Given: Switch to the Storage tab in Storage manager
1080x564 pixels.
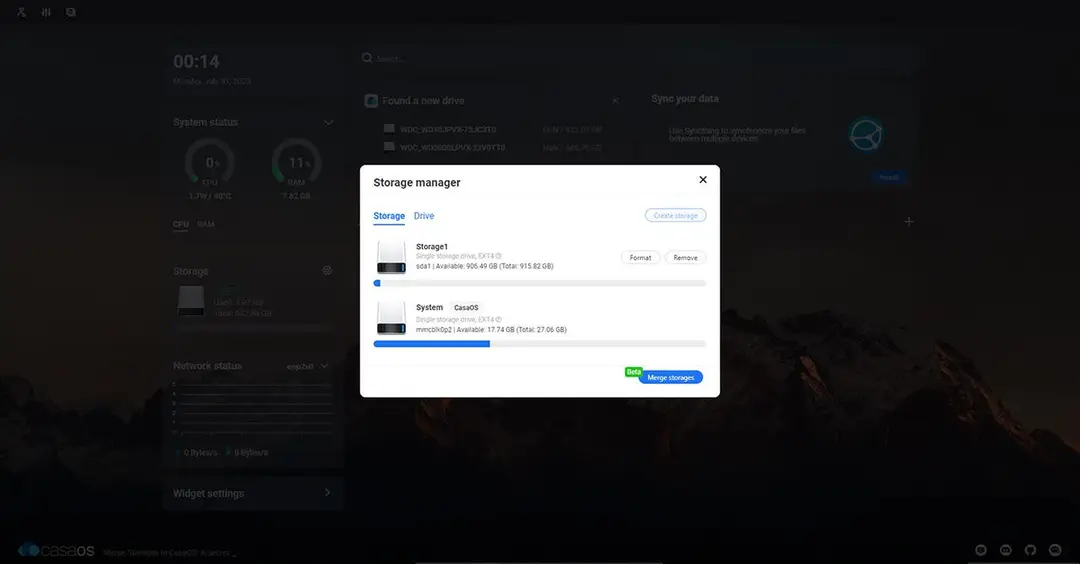Looking at the screenshot, I should (389, 216).
